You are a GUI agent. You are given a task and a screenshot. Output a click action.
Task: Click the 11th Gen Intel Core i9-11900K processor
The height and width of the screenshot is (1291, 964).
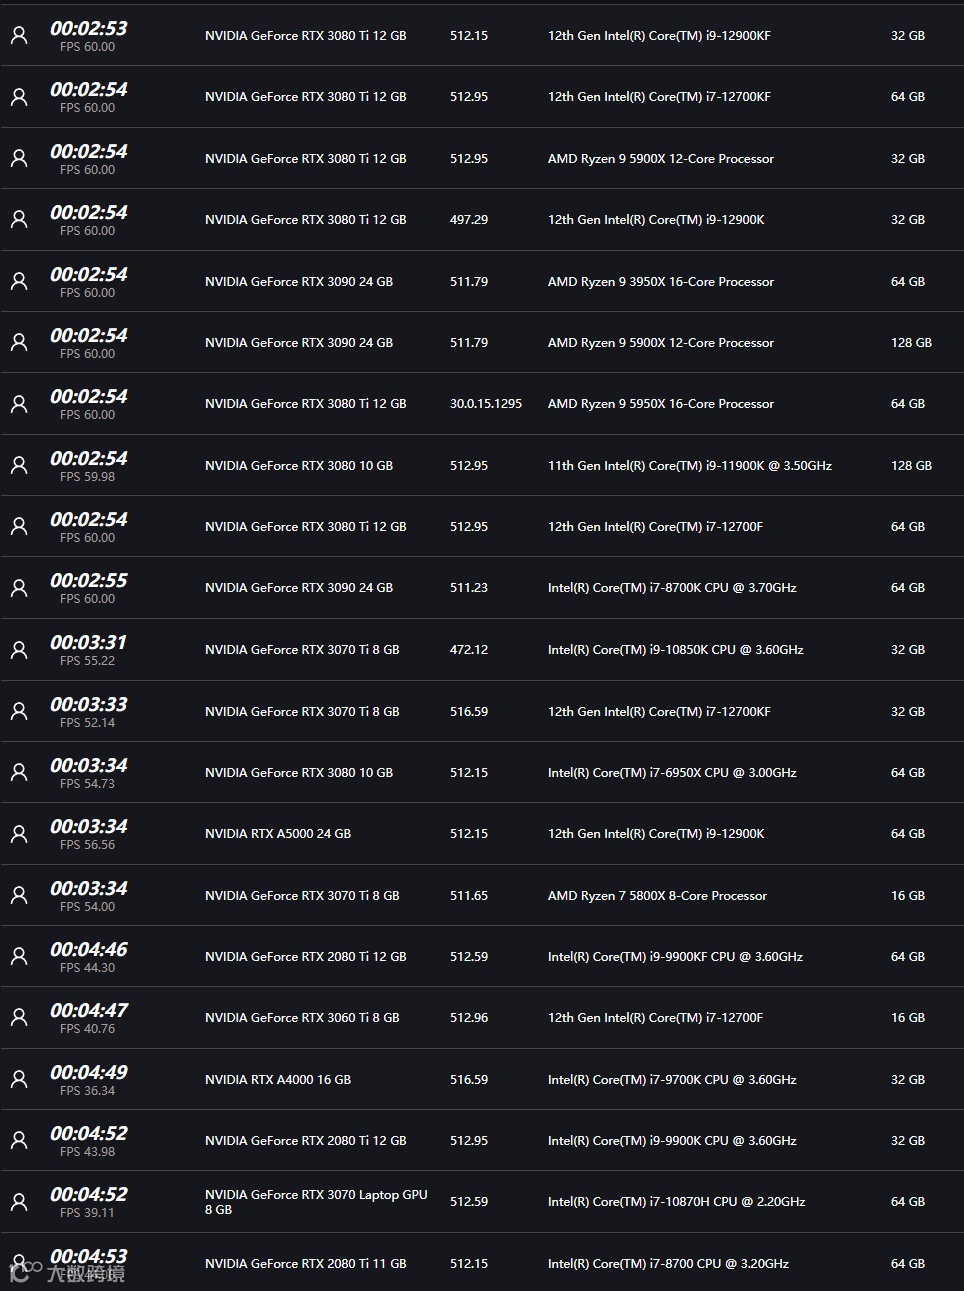(x=690, y=466)
